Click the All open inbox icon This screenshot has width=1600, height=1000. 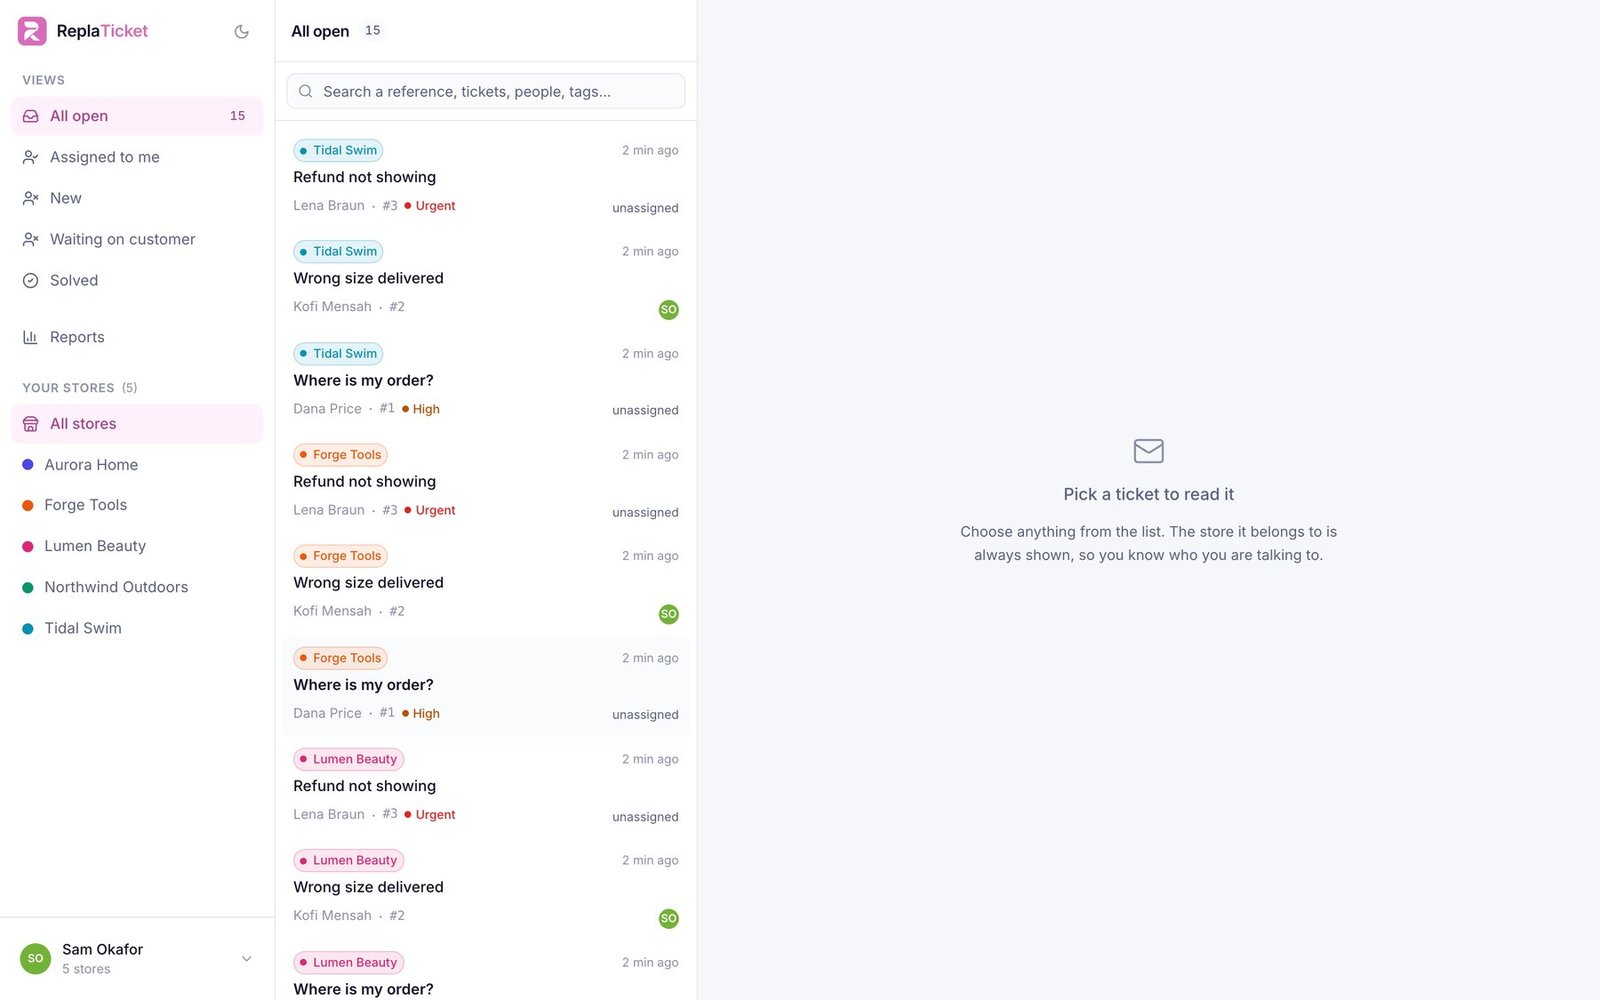(31, 116)
